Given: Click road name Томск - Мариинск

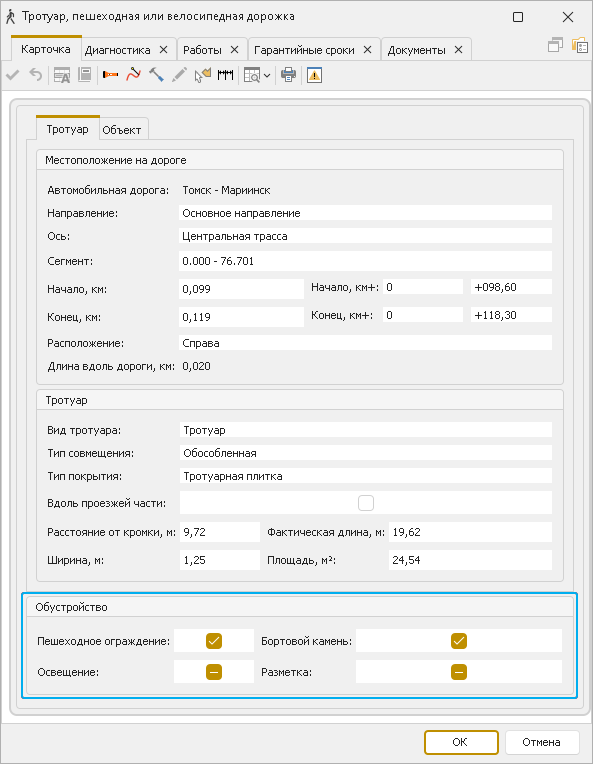Looking at the screenshot, I should coord(226,190).
